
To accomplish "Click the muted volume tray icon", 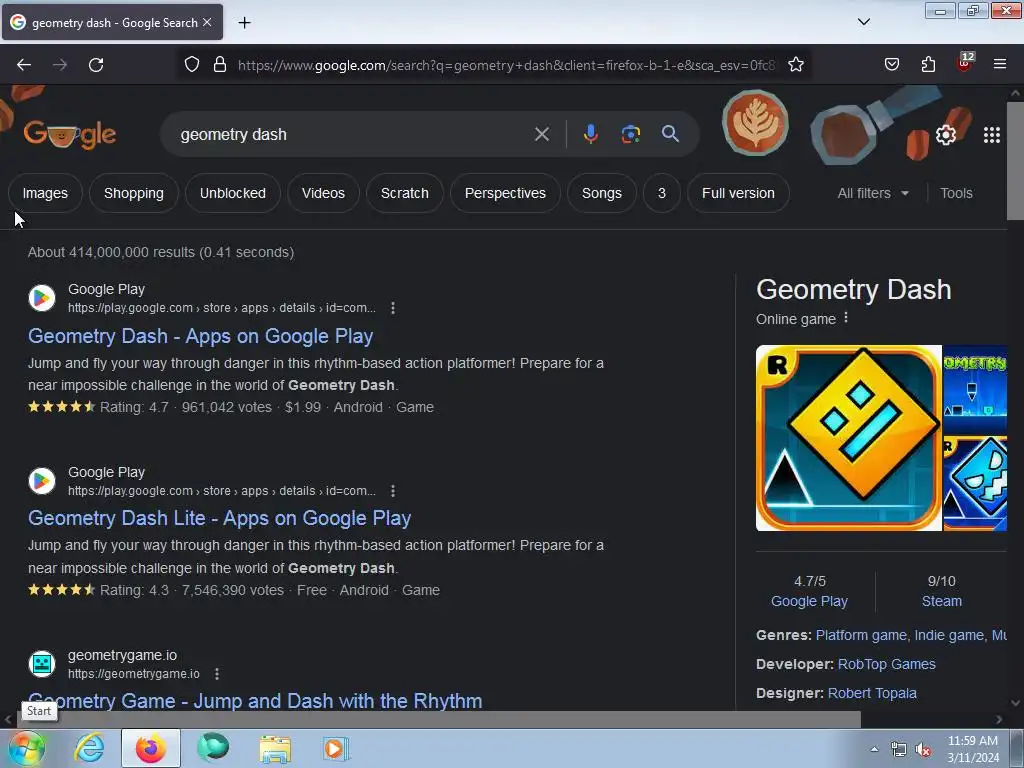I will click(x=922, y=750).
